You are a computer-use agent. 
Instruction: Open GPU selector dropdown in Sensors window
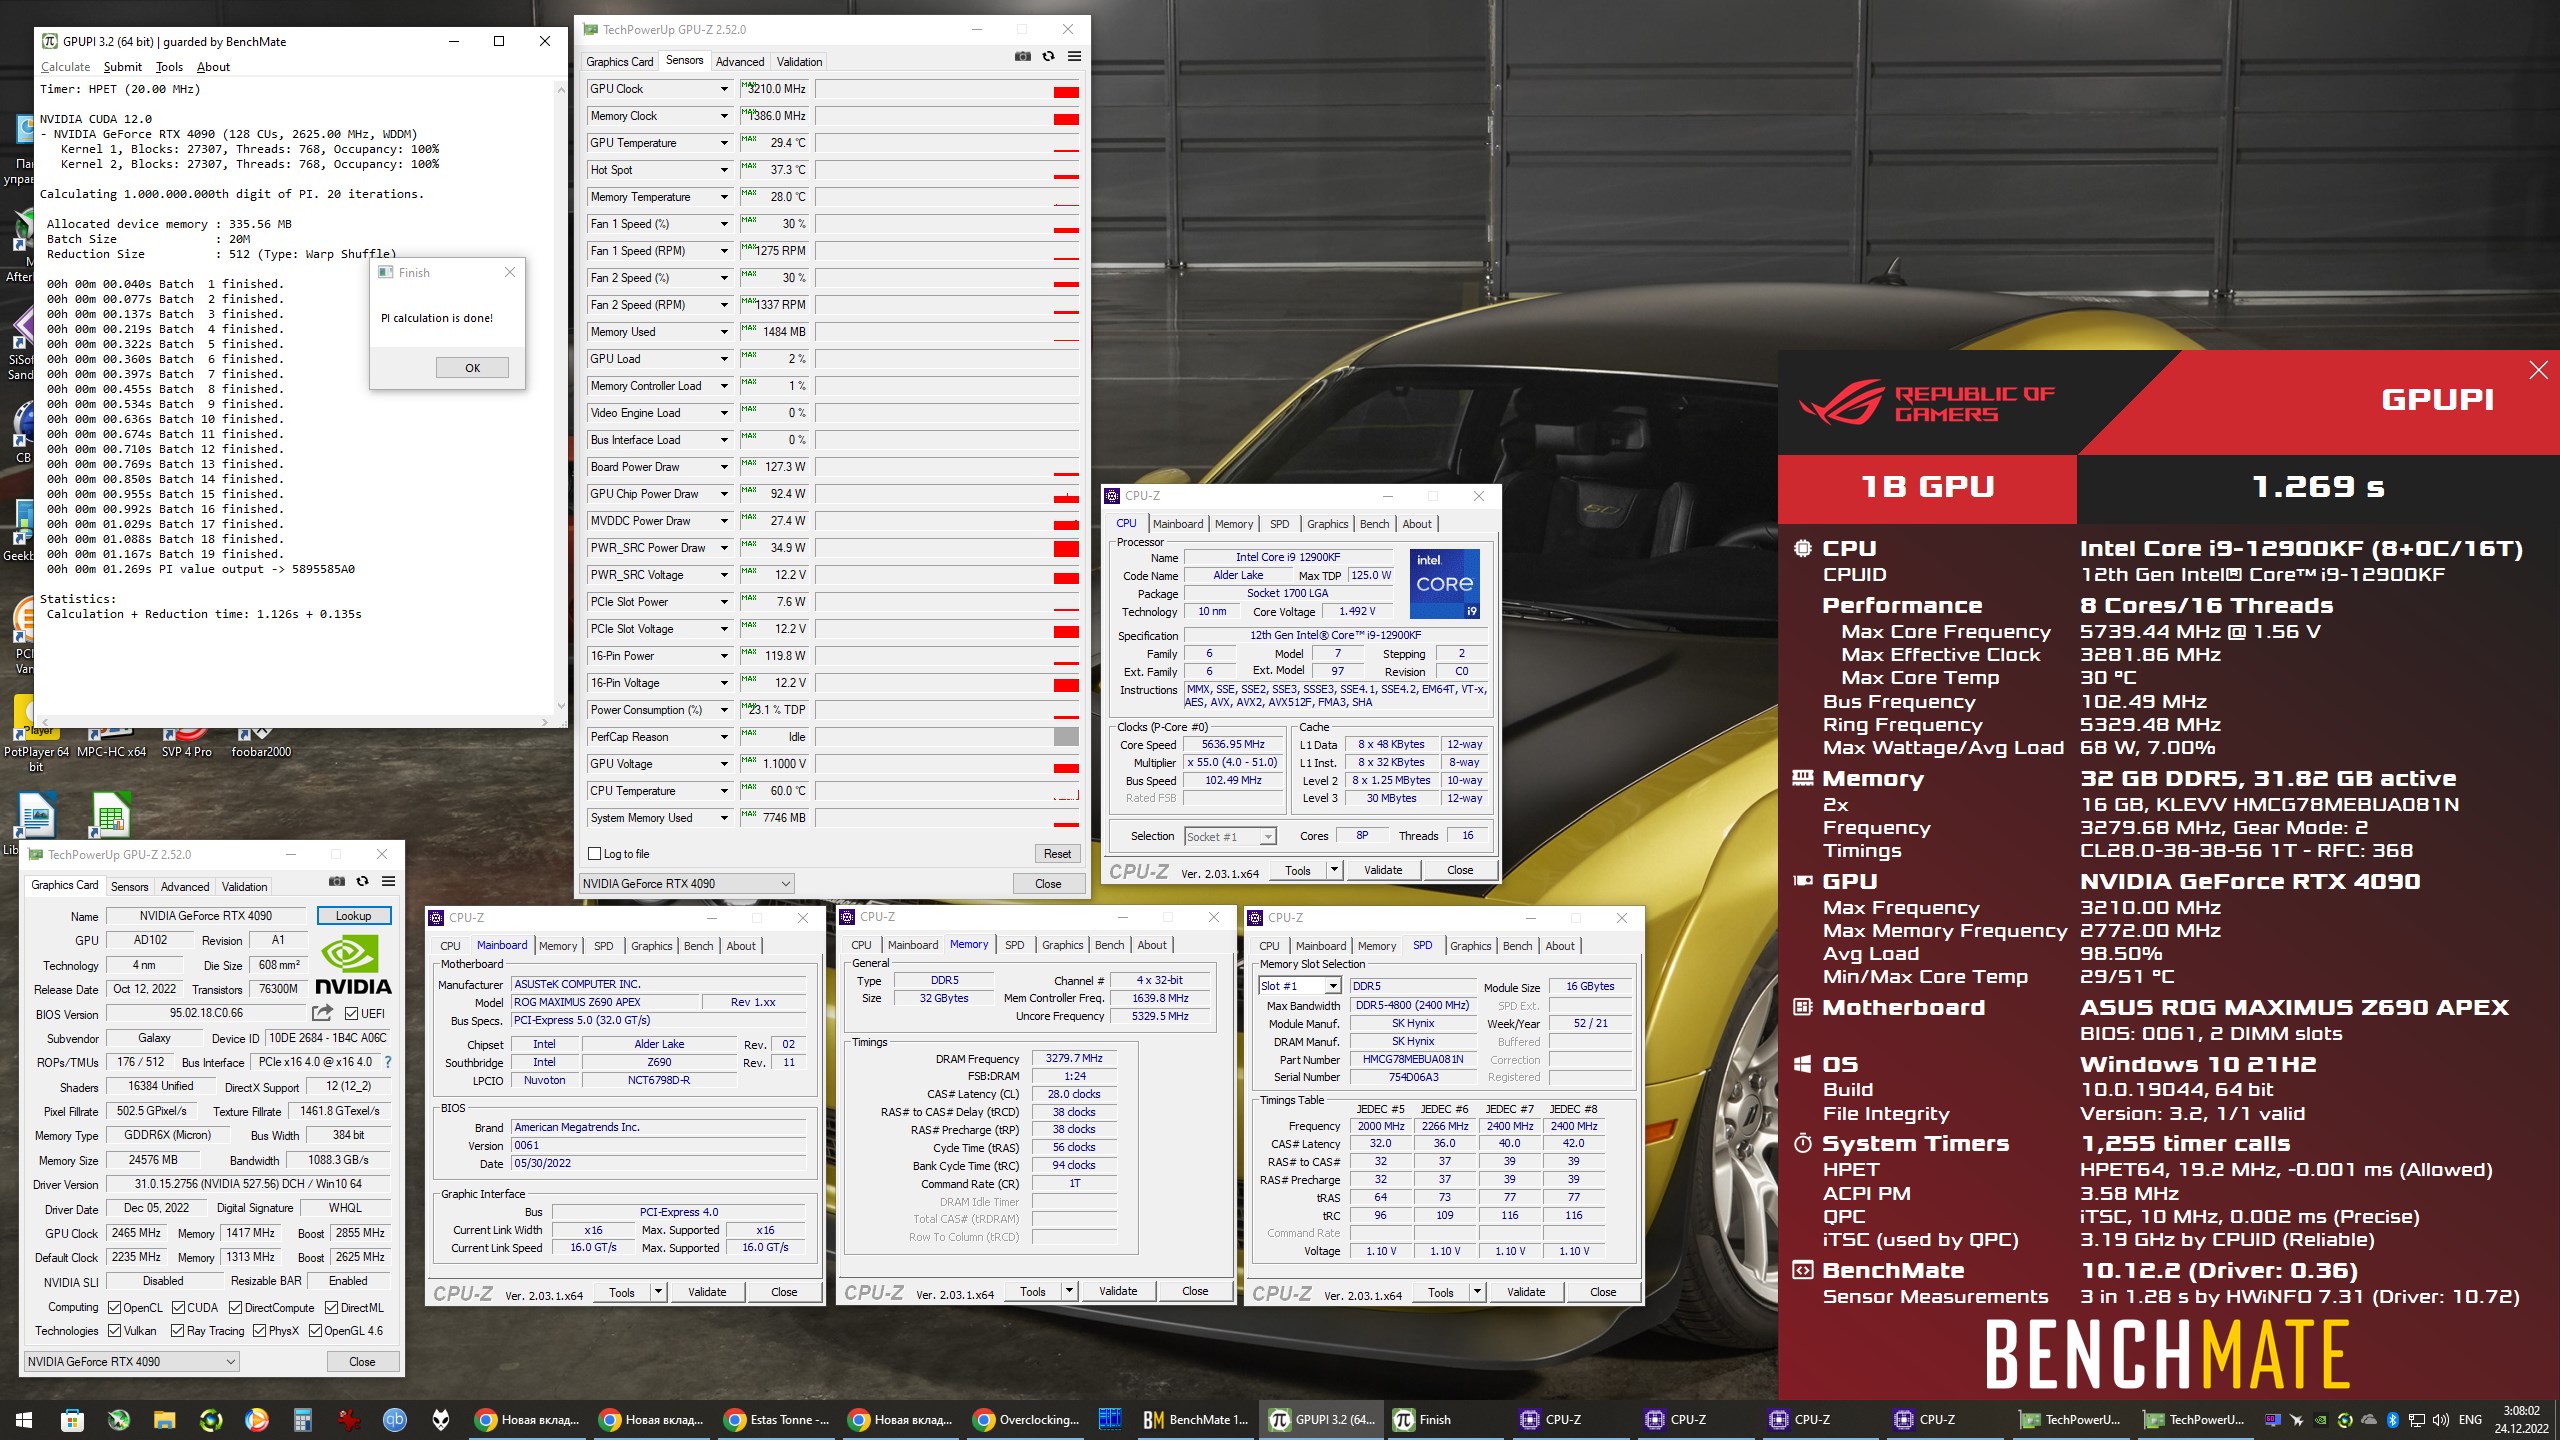pyautogui.click(x=686, y=883)
